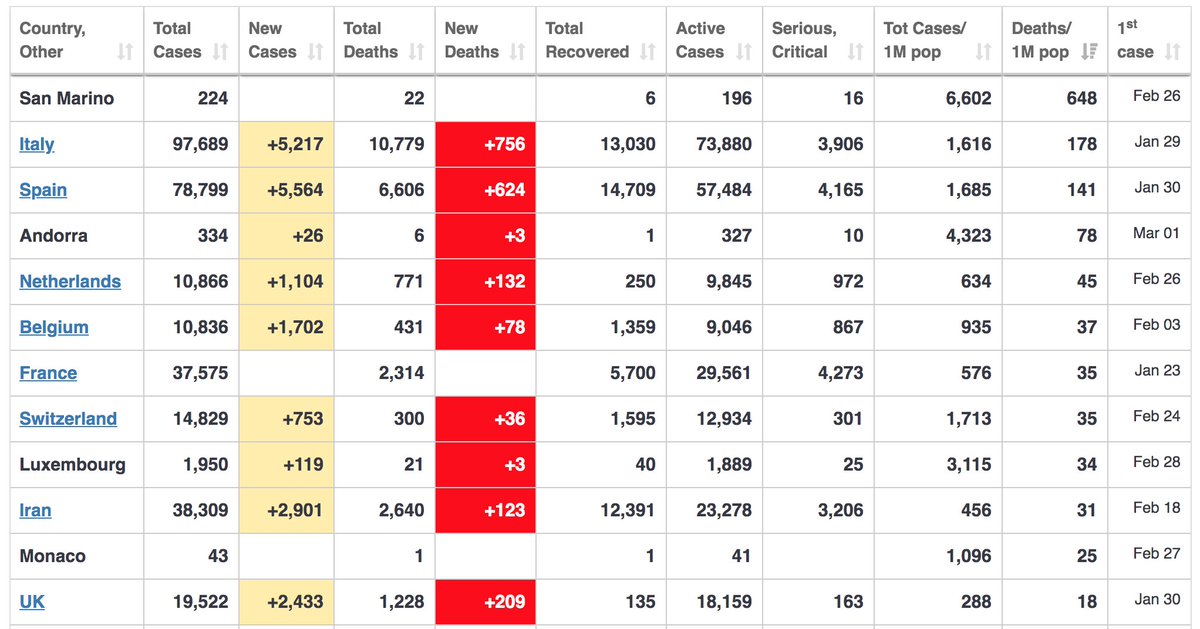Click the UK country link
Image resolution: width=1200 pixels, height=629 pixels.
pyautogui.click(x=32, y=602)
